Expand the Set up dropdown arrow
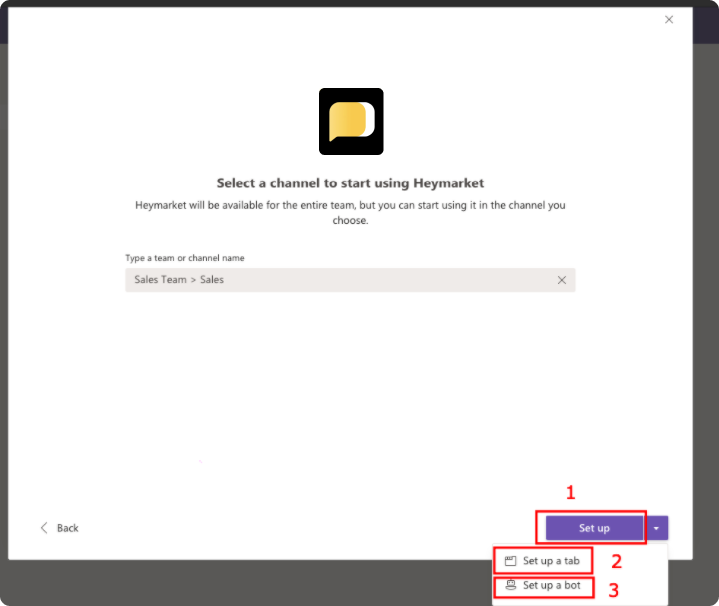 (x=656, y=528)
